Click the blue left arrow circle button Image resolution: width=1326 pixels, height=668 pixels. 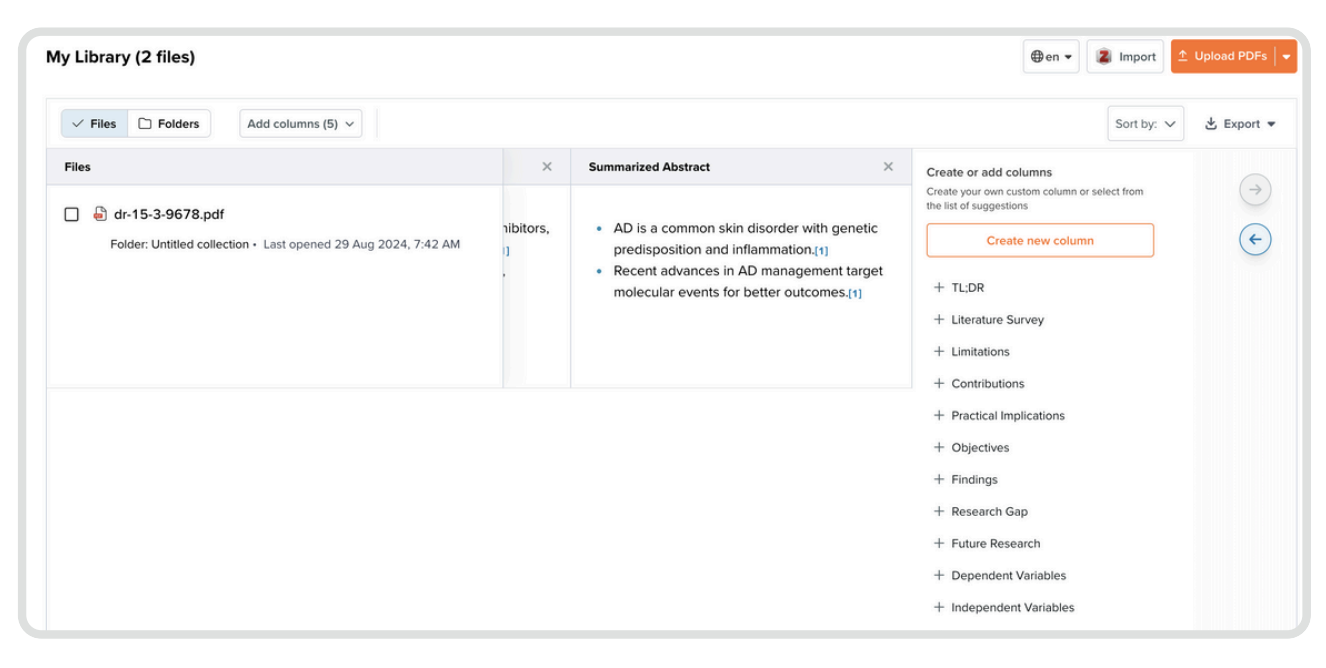pos(1255,240)
